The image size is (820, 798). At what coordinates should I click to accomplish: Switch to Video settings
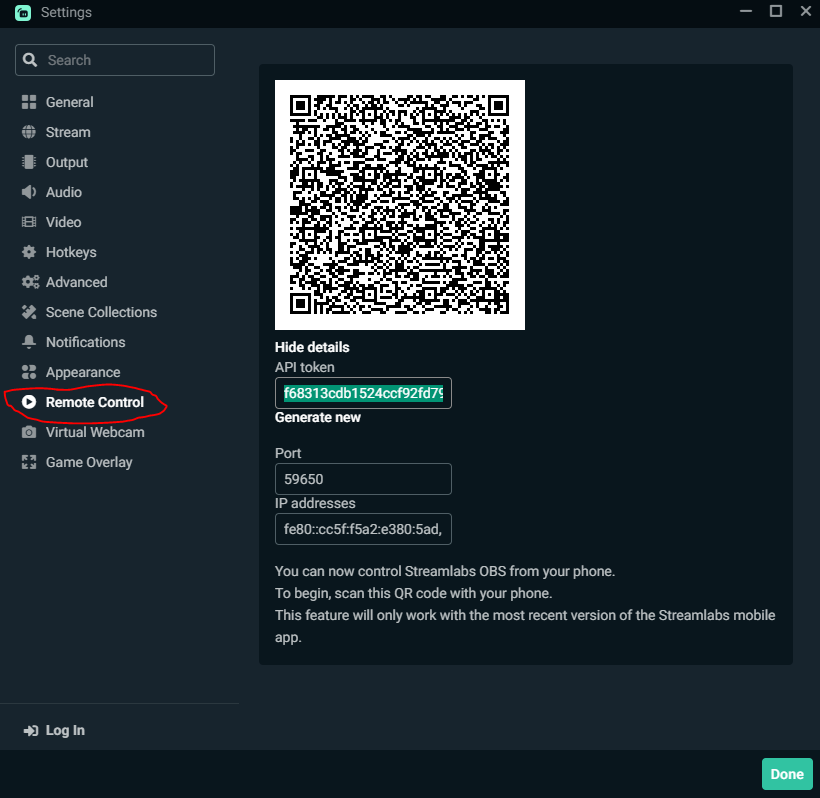tap(63, 222)
